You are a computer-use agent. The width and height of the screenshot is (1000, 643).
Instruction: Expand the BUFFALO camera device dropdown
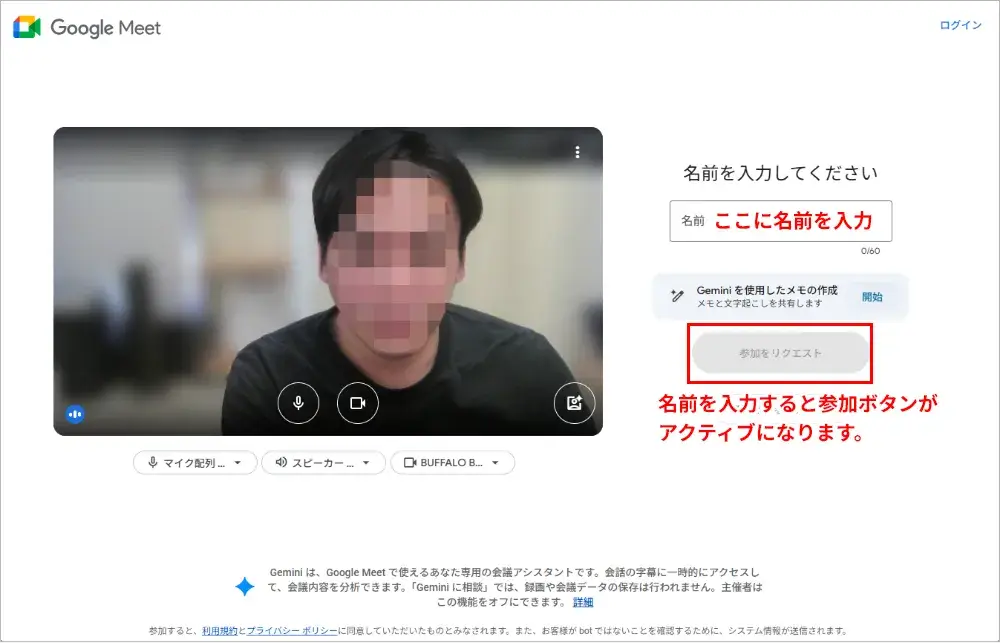coord(495,462)
